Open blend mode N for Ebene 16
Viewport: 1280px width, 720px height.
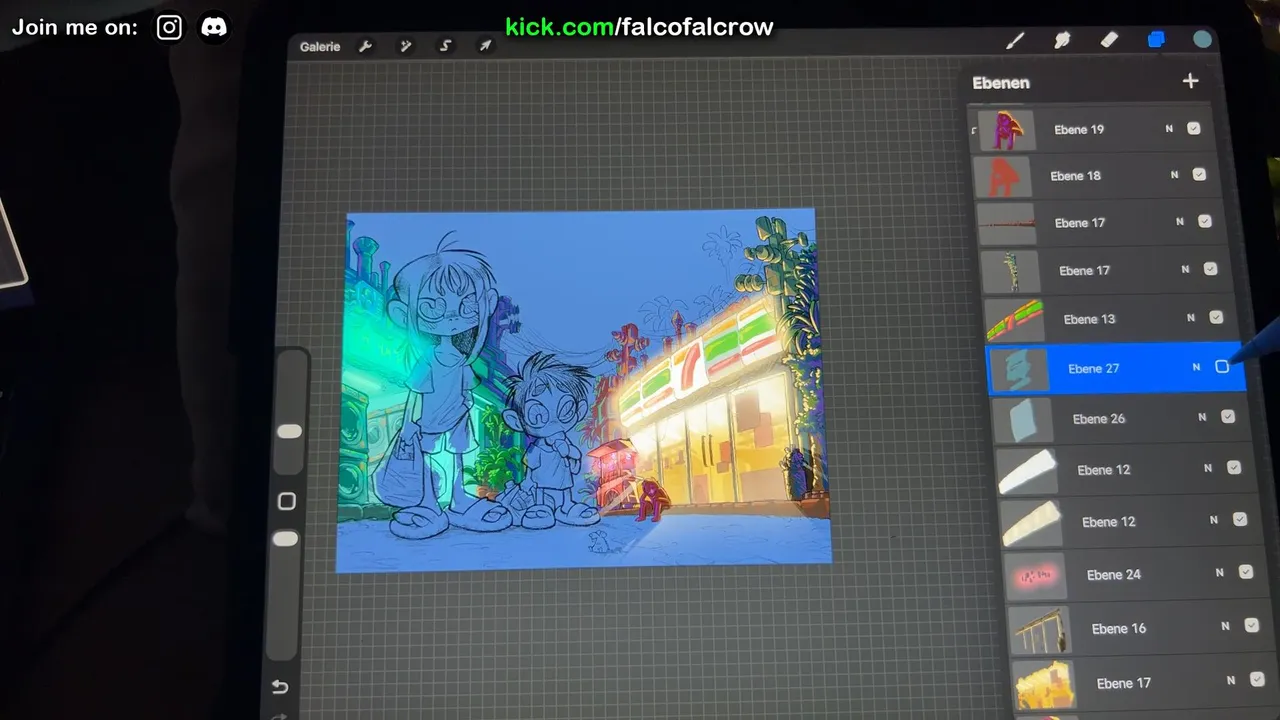[1225, 627]
